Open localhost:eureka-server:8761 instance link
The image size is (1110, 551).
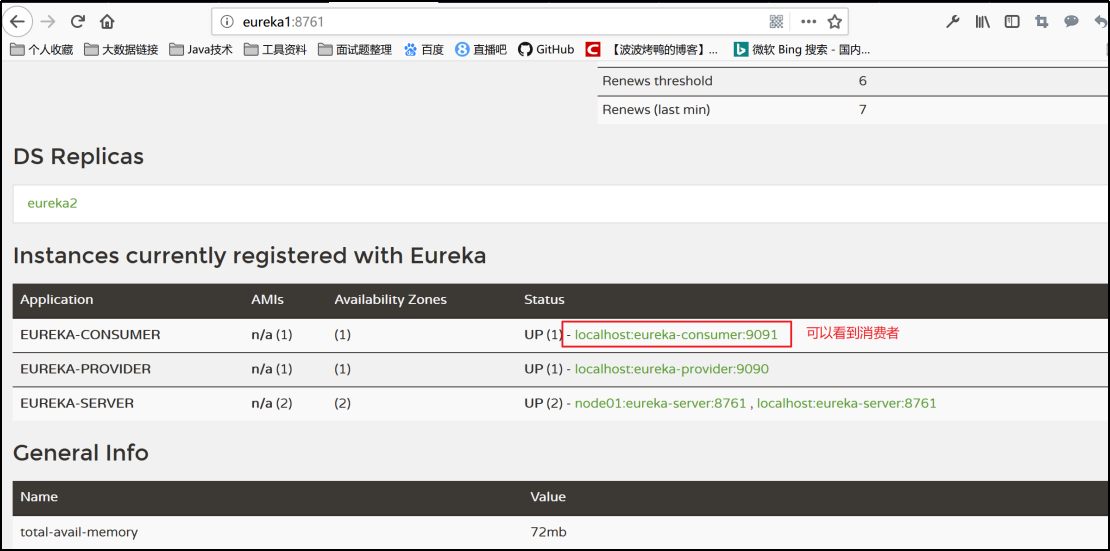847,404
